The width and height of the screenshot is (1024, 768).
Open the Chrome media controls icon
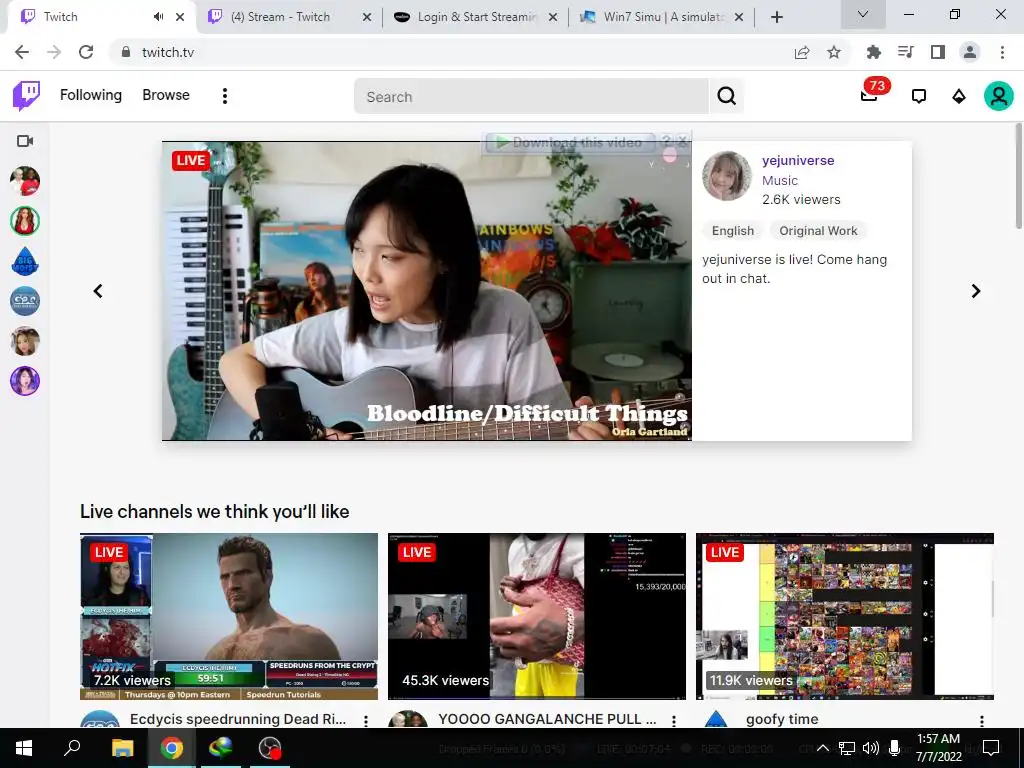pos(905,52)
